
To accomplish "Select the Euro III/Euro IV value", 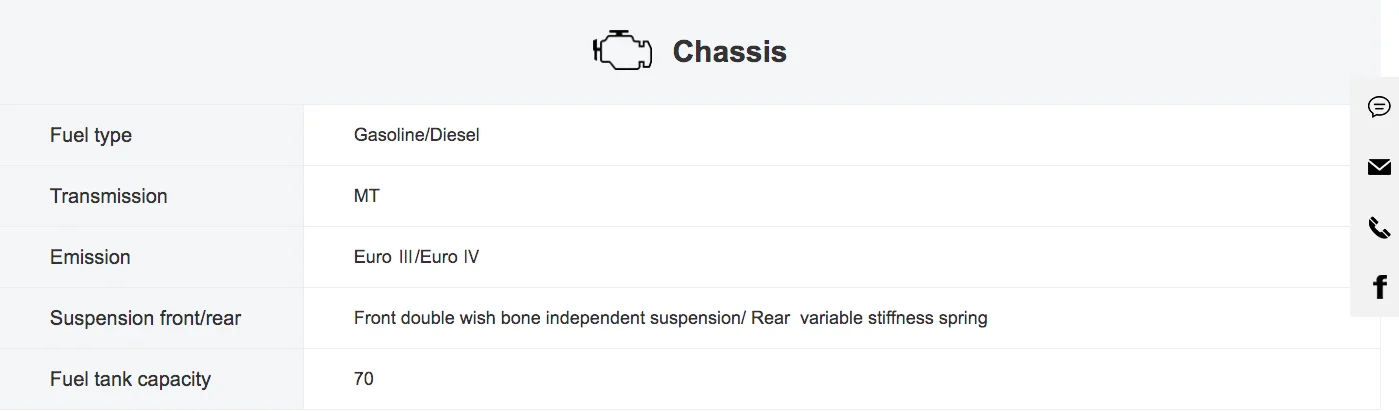I will click(x=417, y=257).
